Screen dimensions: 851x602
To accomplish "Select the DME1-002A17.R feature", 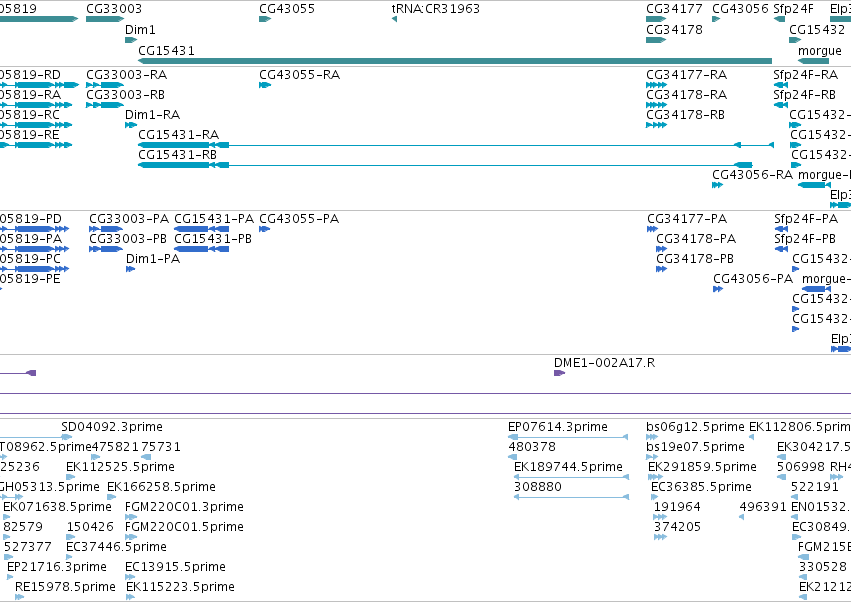I will pos(605,363).
